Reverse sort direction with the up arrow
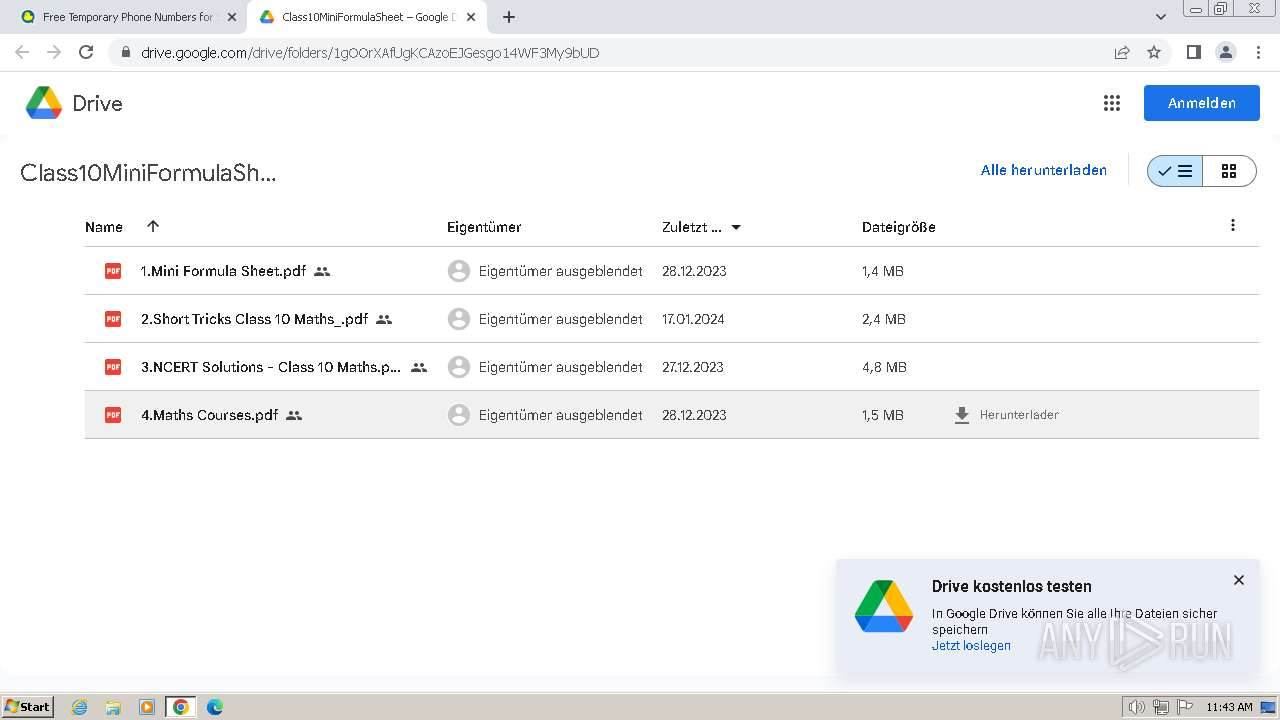The height and width of the screenshot is (720, 1280). click(153, 226)
